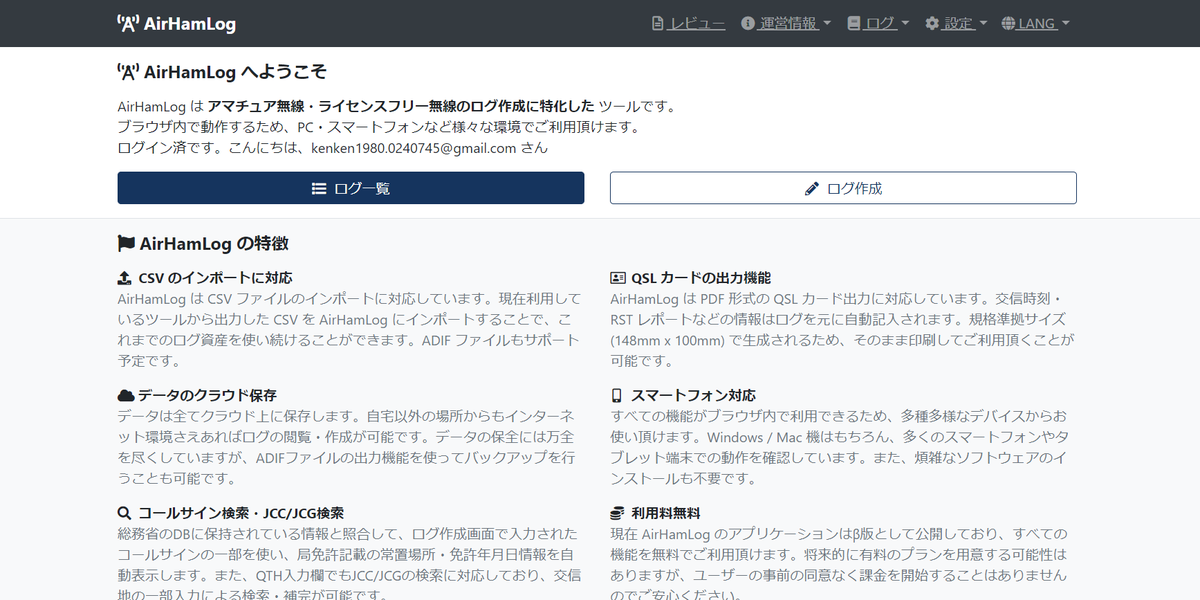Open the ログ一覧 log list button
The image size is (1200, 600).
point(351,188)
